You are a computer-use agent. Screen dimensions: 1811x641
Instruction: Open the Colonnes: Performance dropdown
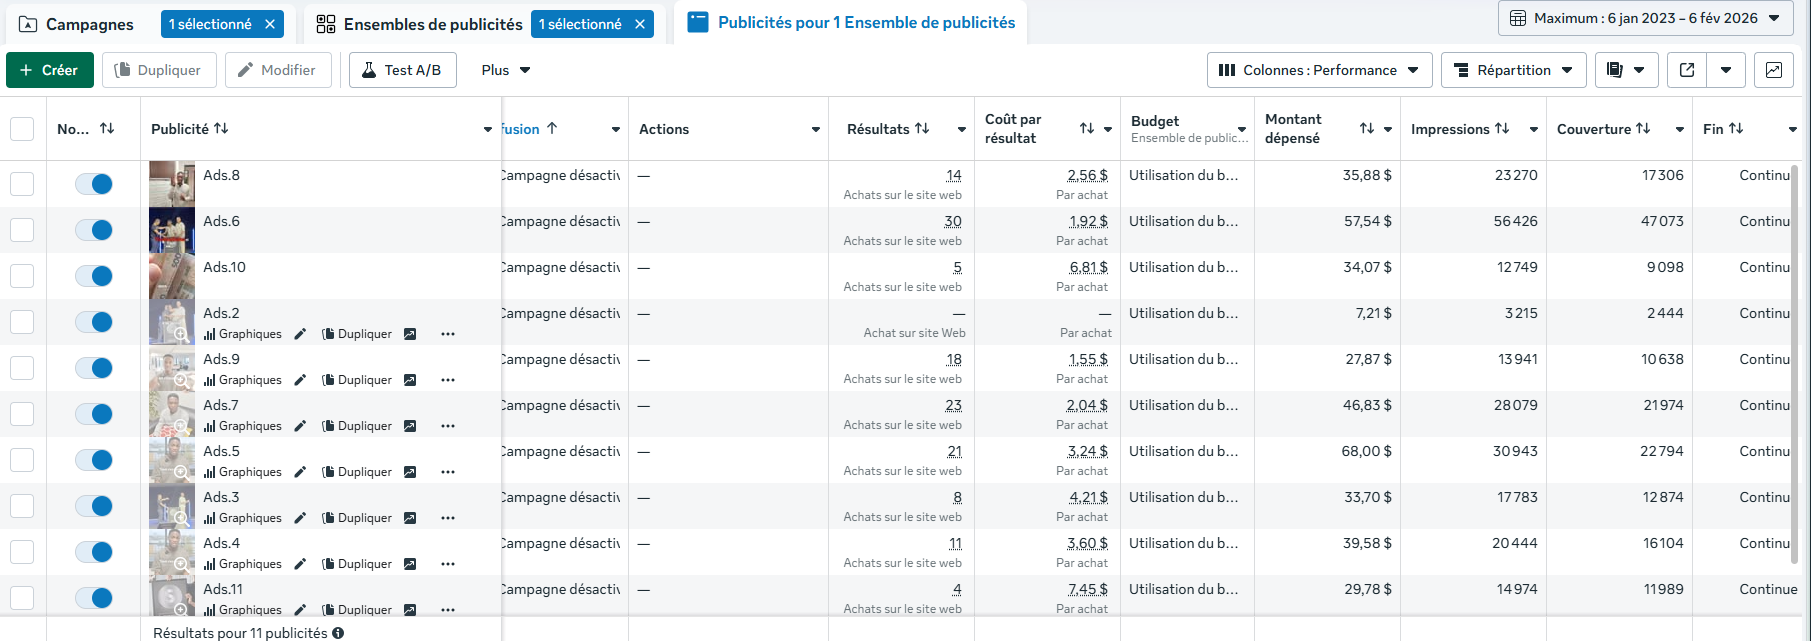pyautogui.click(x=1319, y=70)
